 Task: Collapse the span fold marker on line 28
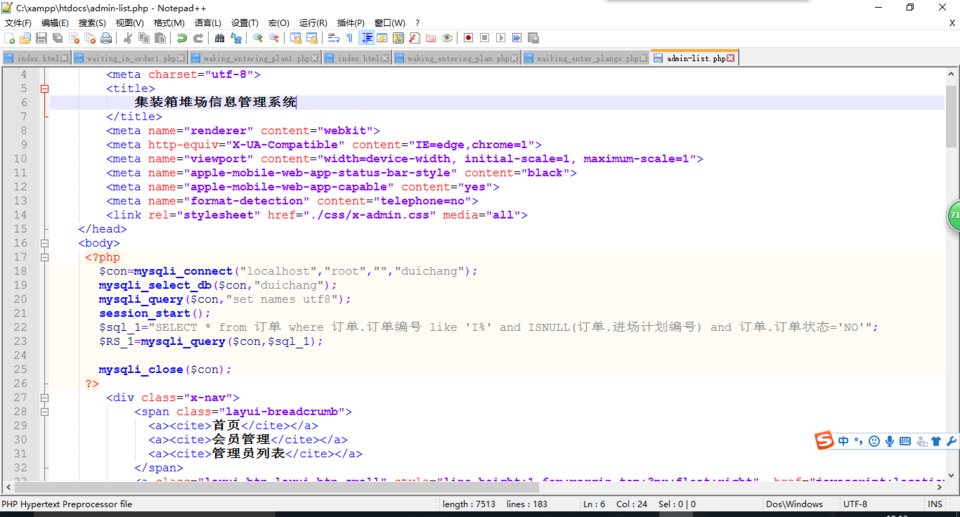point(45,412)
